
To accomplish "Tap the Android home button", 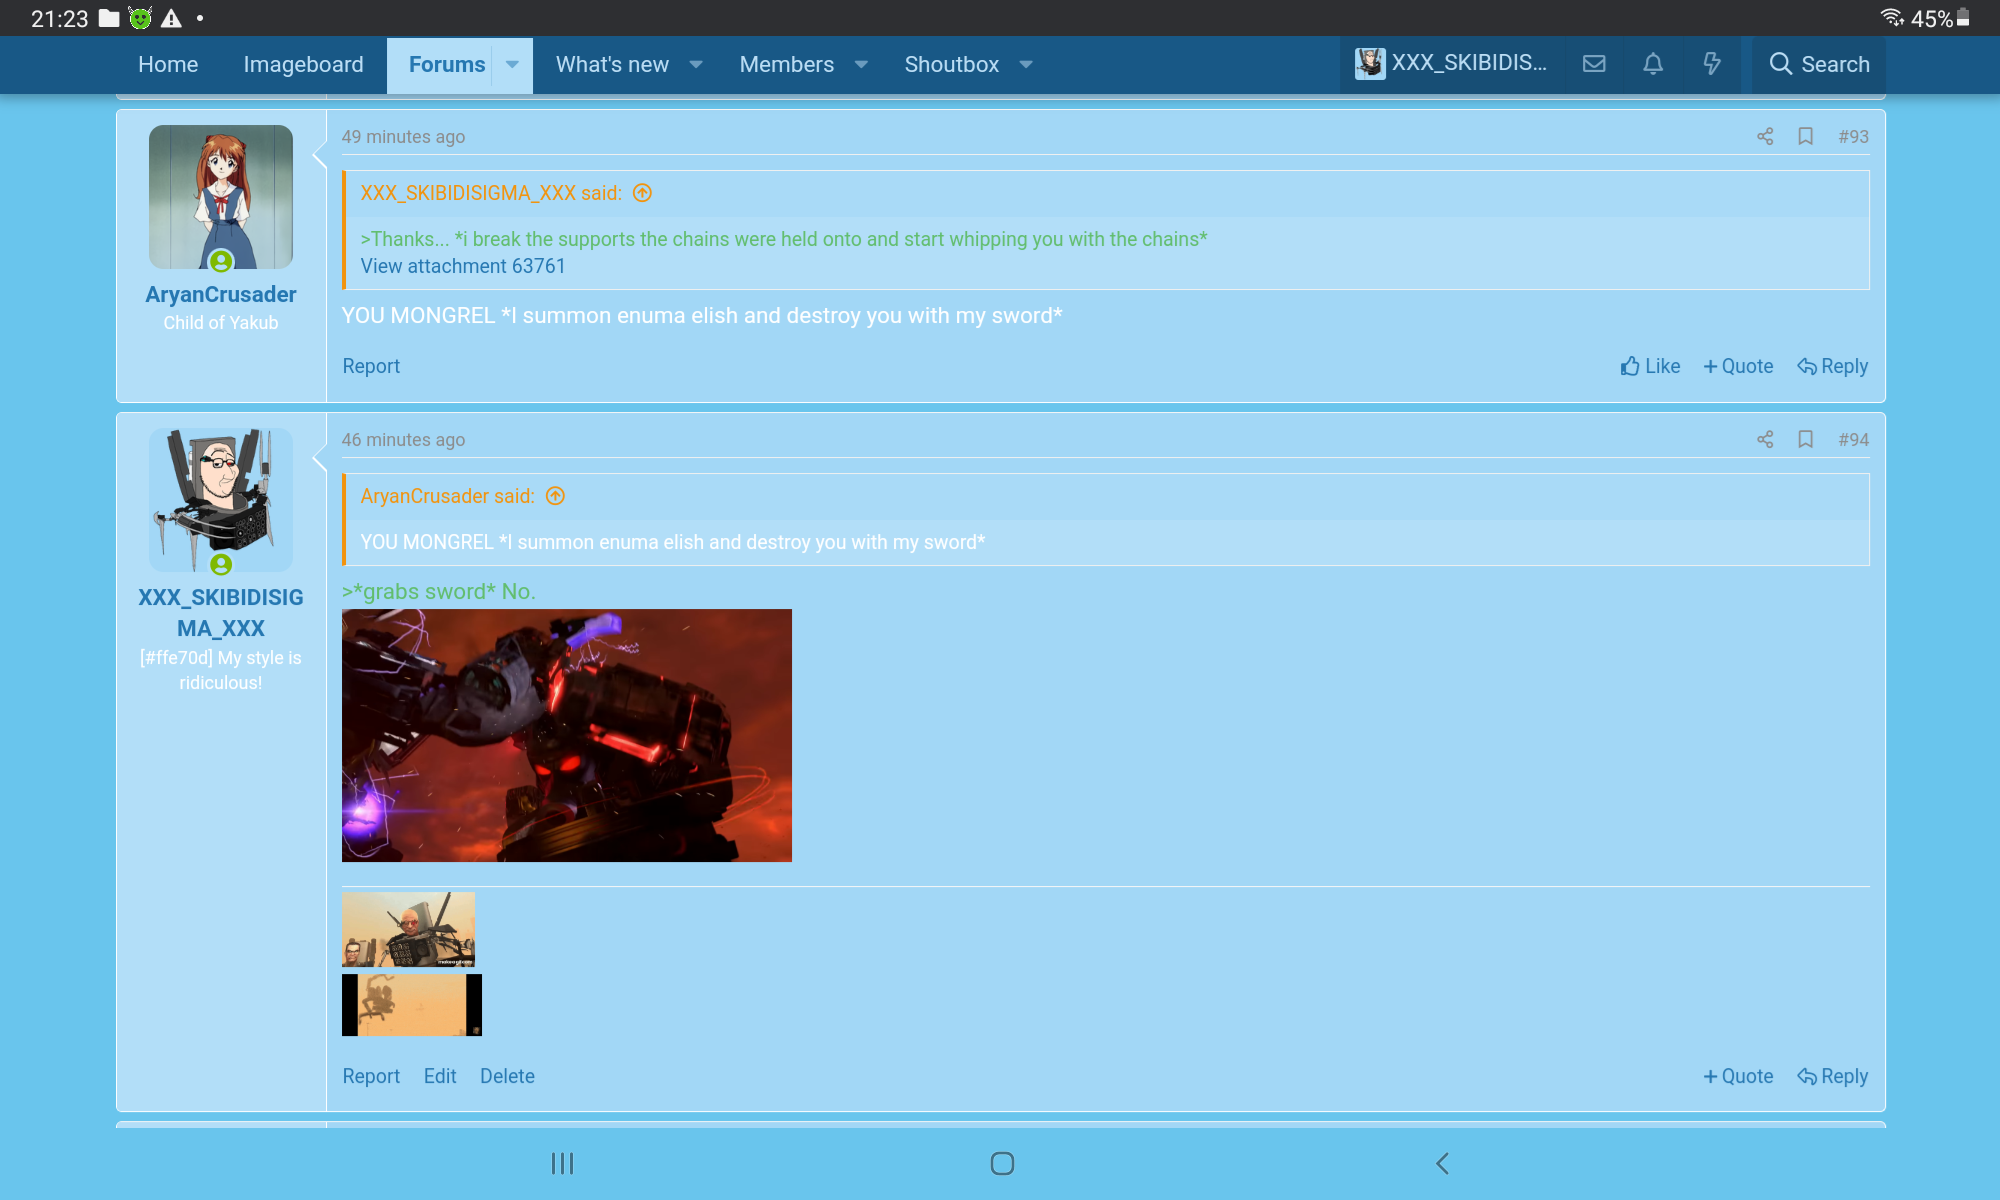I will point(1002,1163).
